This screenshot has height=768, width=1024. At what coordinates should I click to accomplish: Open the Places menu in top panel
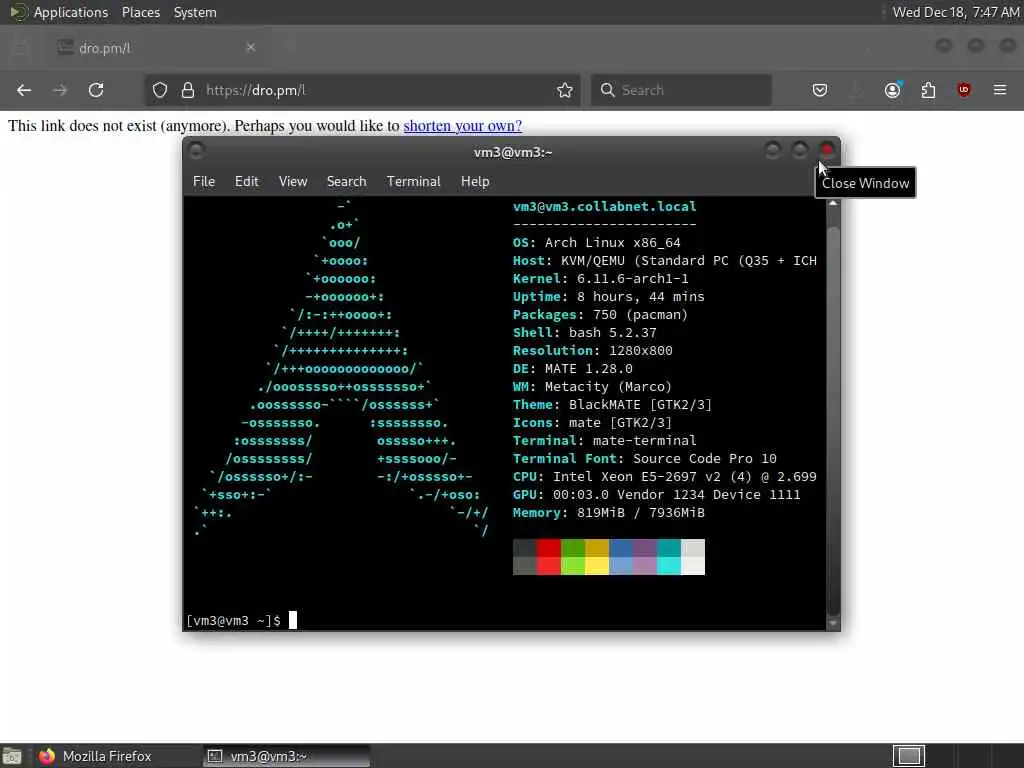coord(140,12)
